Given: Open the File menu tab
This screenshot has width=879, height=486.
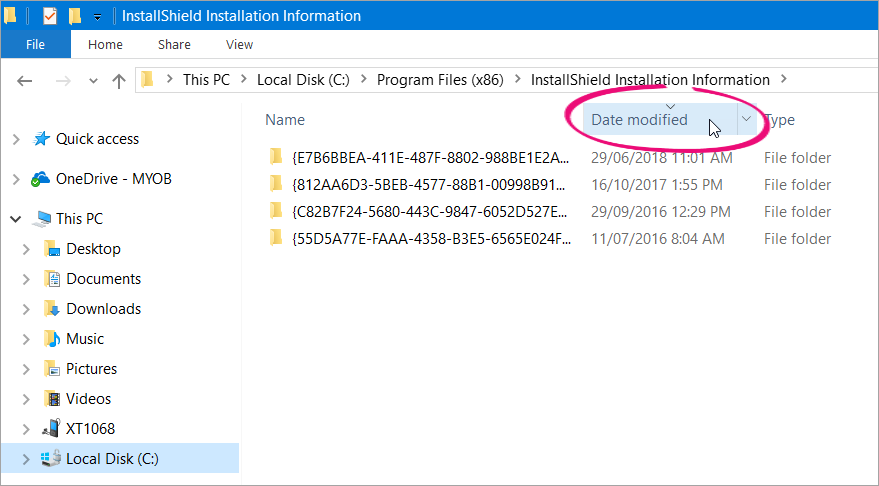Looking at the screenshot, I should (35, 45).
